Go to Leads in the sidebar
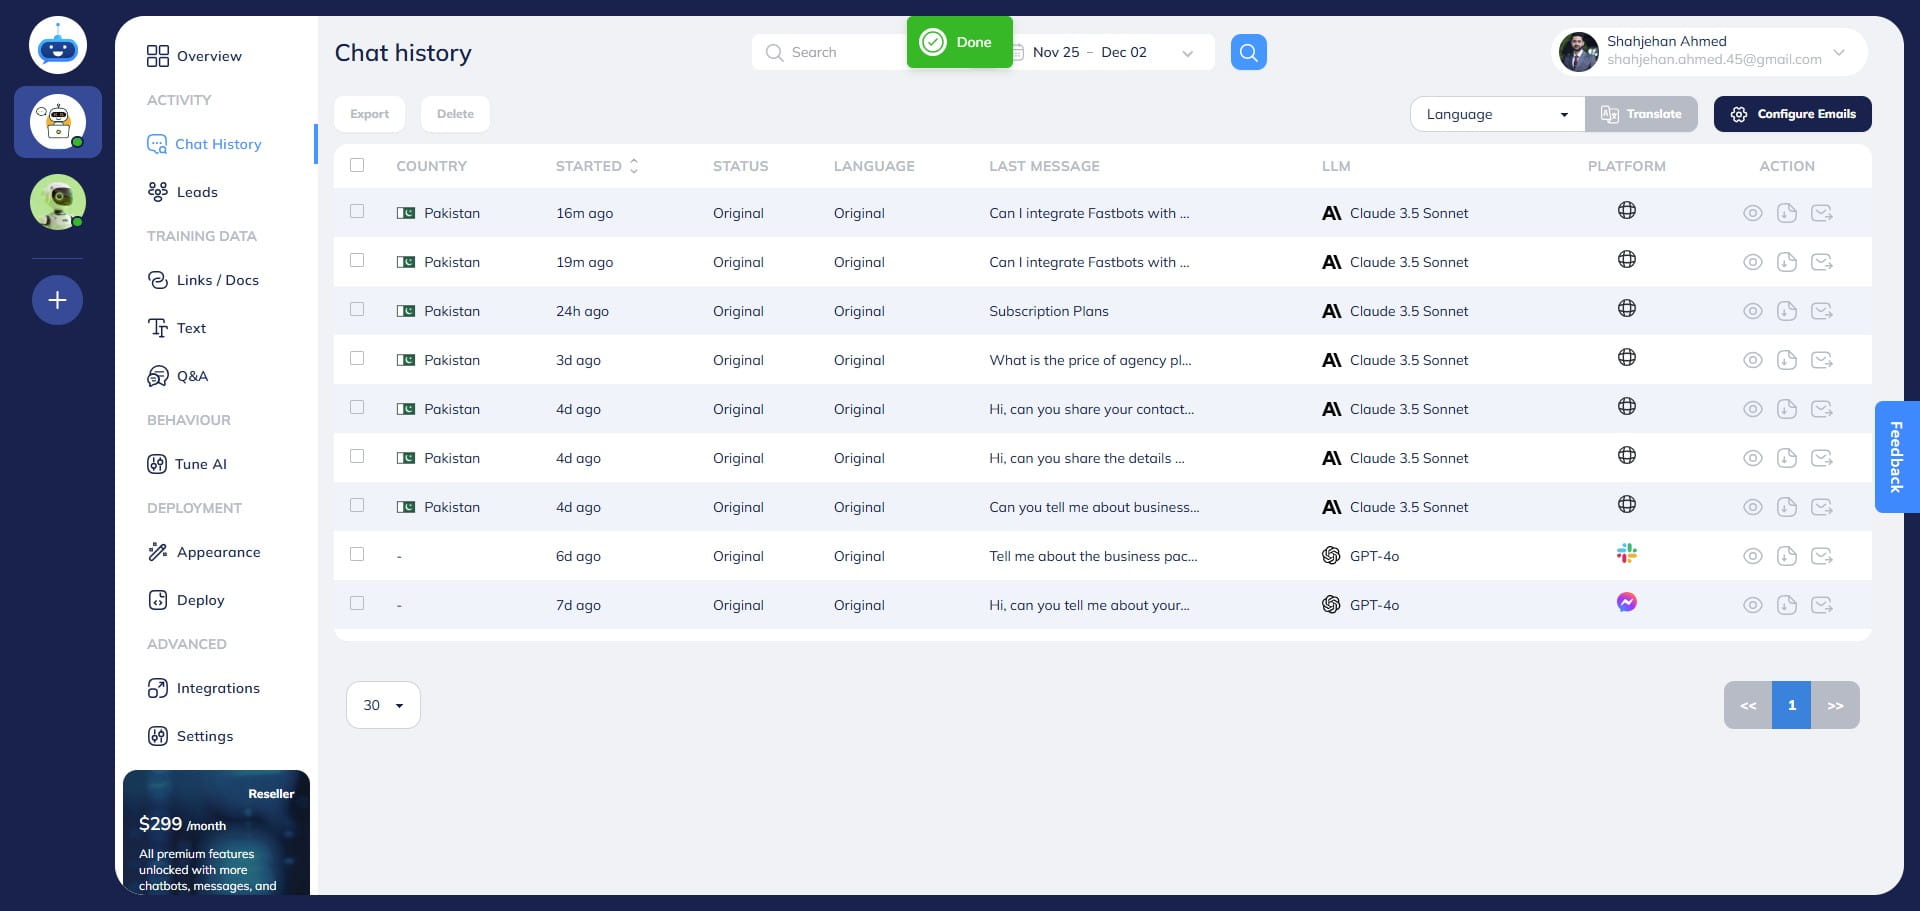 (x=196, y=192)
